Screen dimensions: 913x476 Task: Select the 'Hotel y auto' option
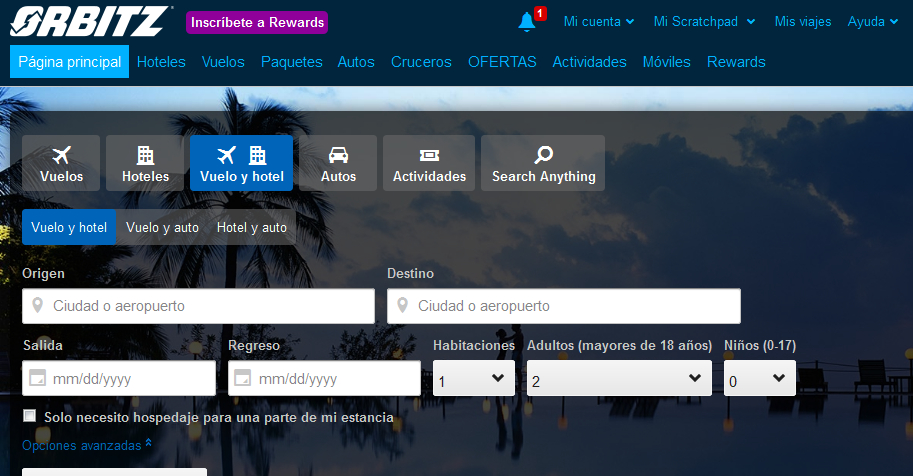point(251,227)
